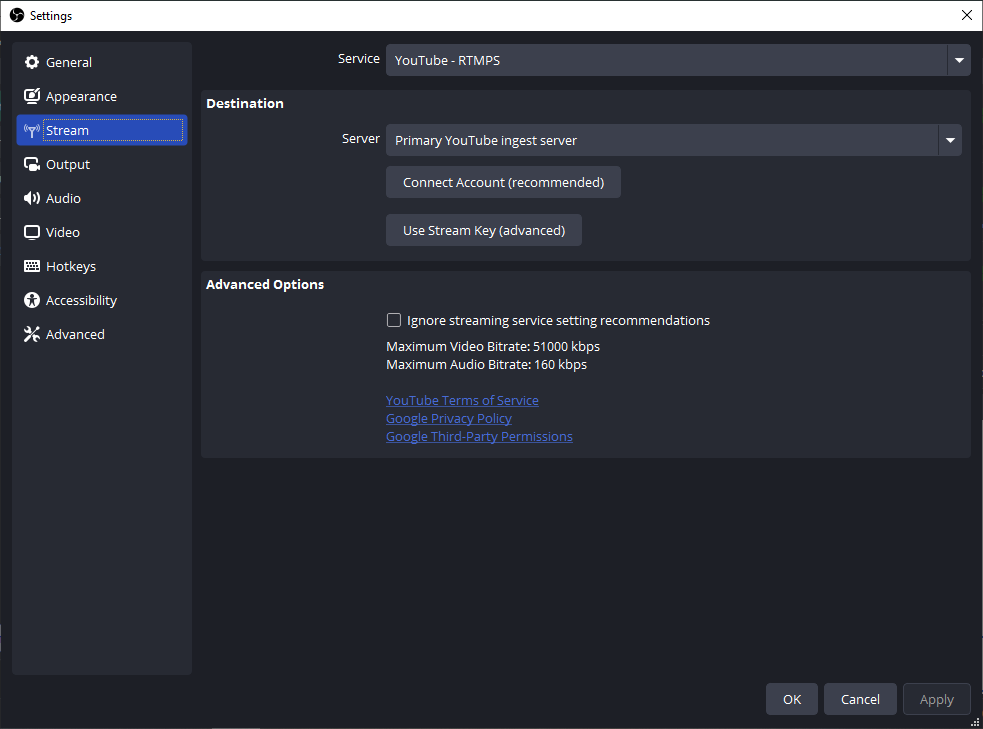Click the Apply button
The height and width of the screenshot is (729, 983).
937,699
